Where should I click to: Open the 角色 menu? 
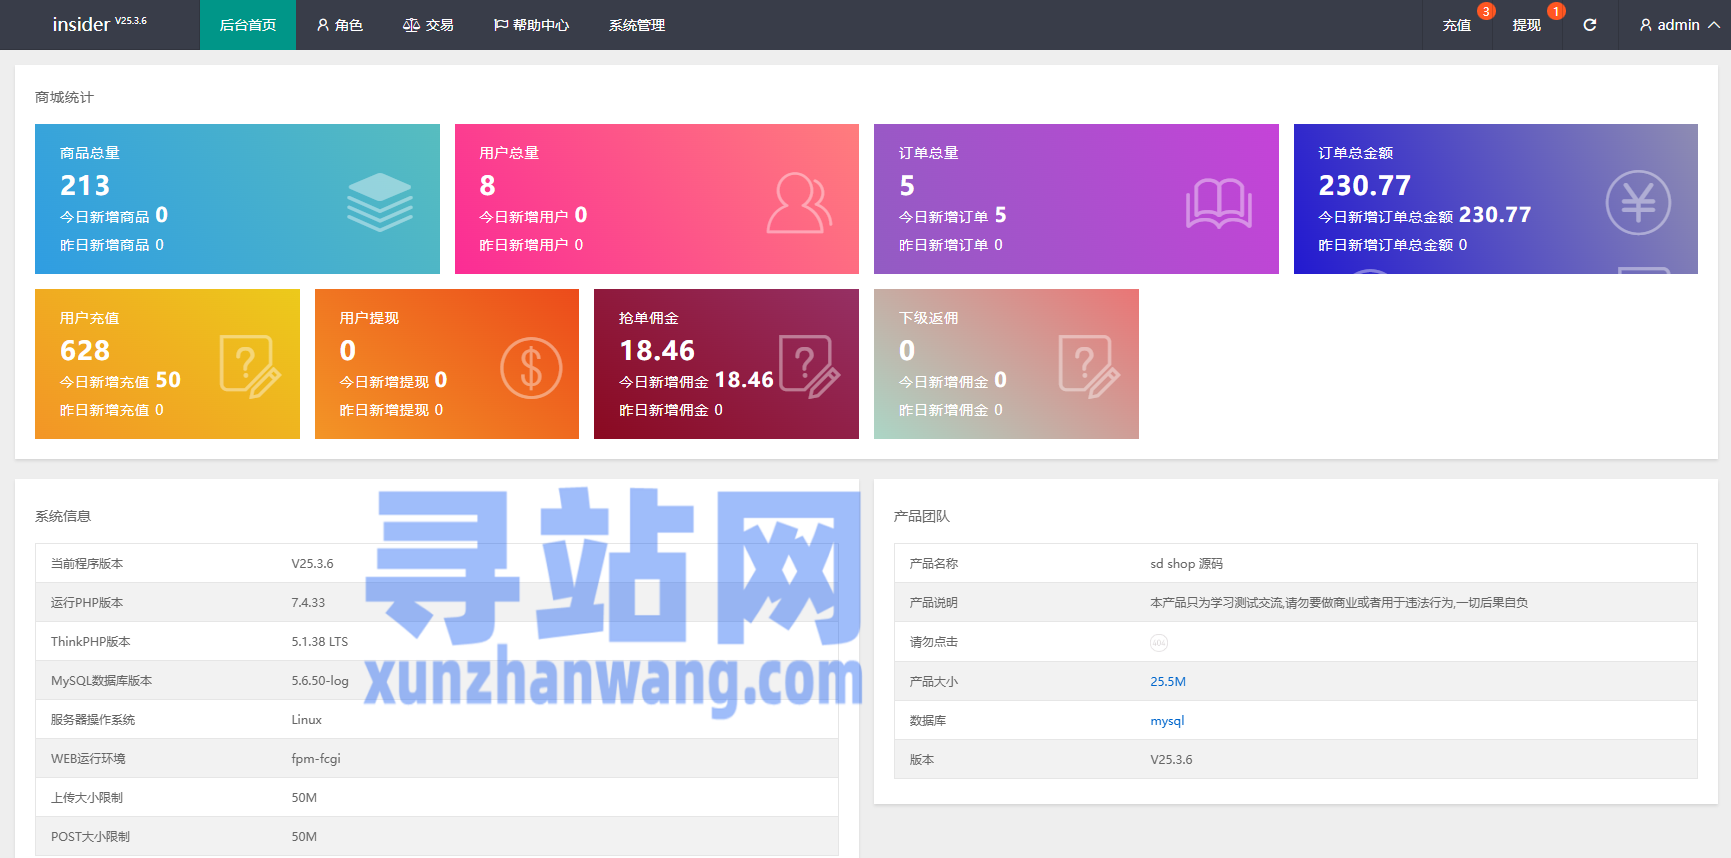(x=340, y=25)
